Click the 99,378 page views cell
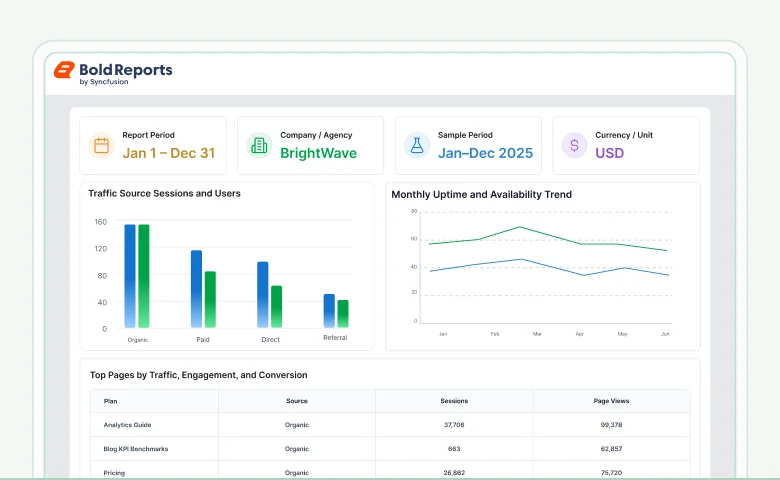 click(x=611, y=425)
